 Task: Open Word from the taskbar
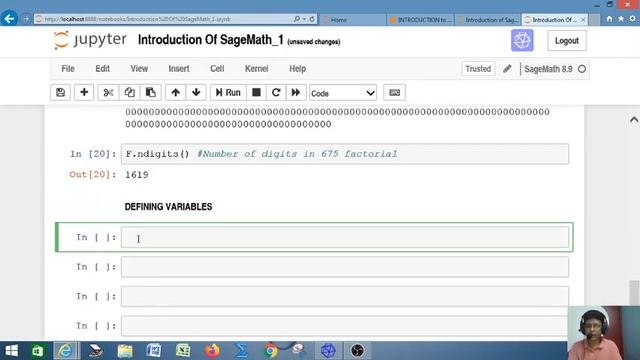pyautogui.click(x=153, y=351)
